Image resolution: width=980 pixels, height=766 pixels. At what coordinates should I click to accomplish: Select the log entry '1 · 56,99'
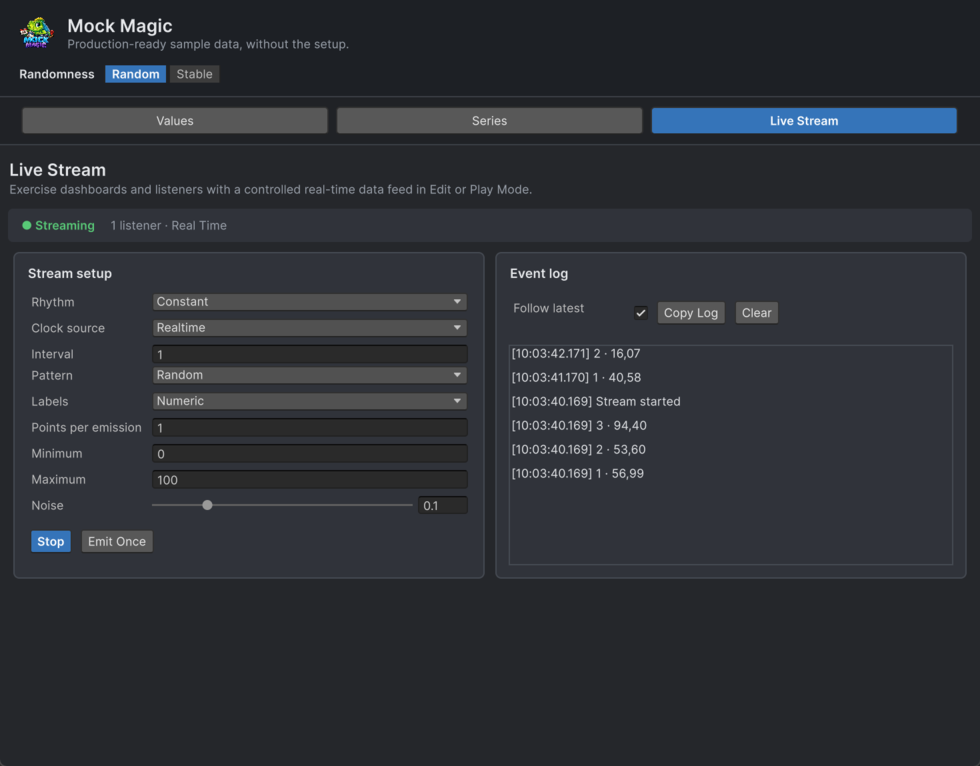click(x=578, y=474)
